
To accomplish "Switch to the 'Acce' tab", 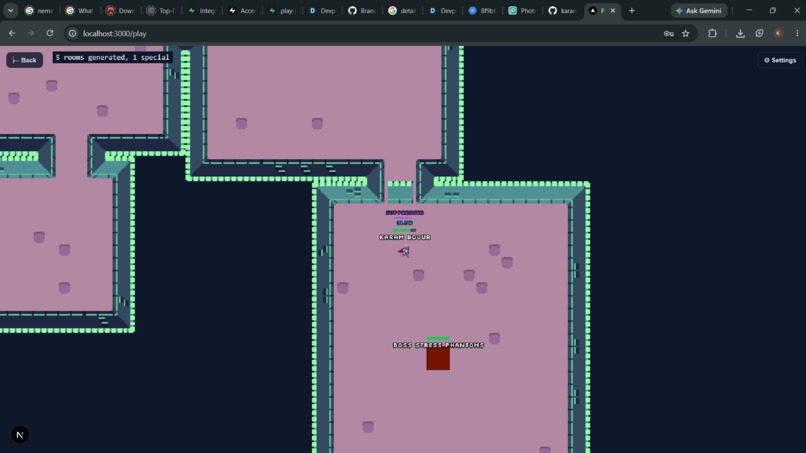I will (241, 10).
